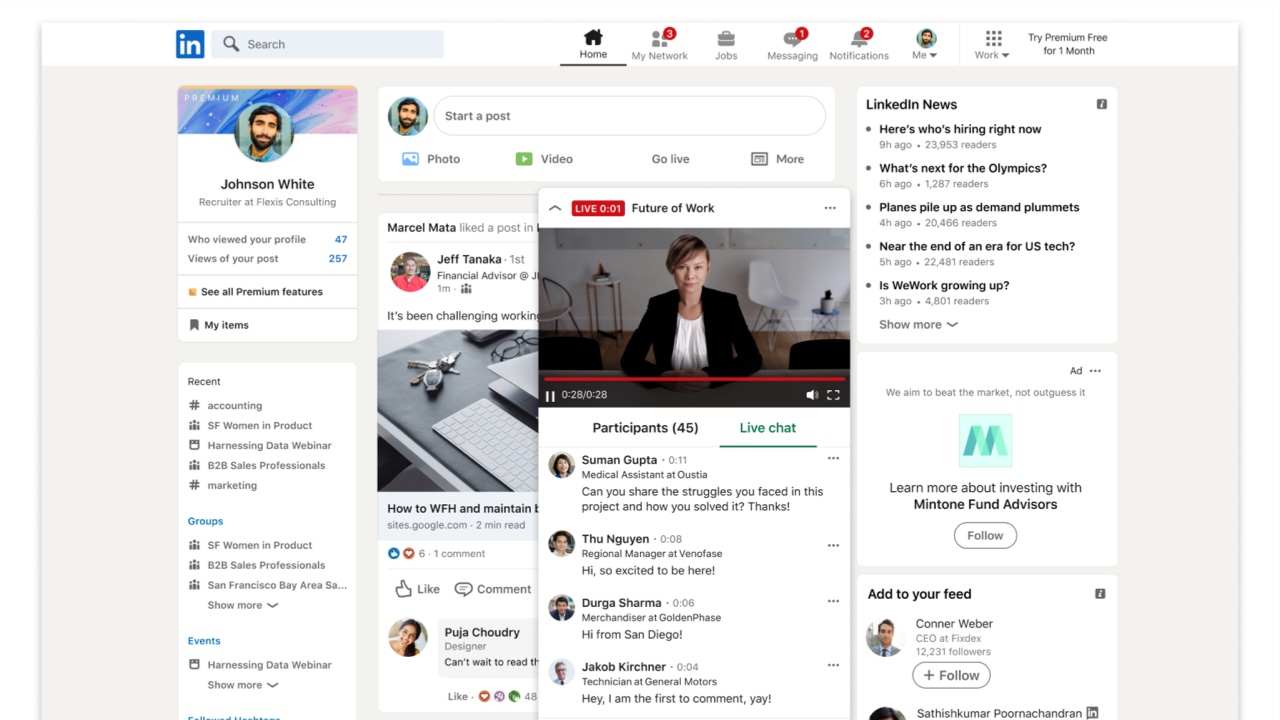
Task: Open Conner Weber's profile photo
Action: point(885,638)
